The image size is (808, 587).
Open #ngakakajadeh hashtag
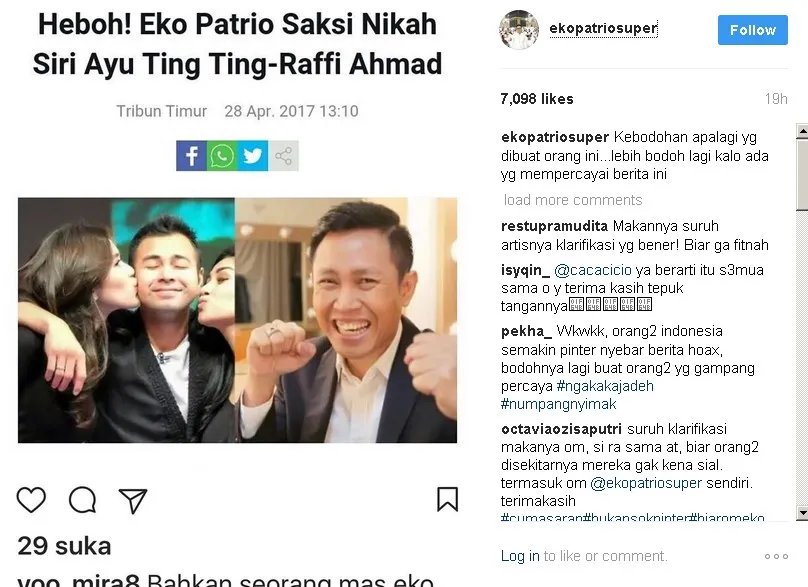[x=605, y=386]
